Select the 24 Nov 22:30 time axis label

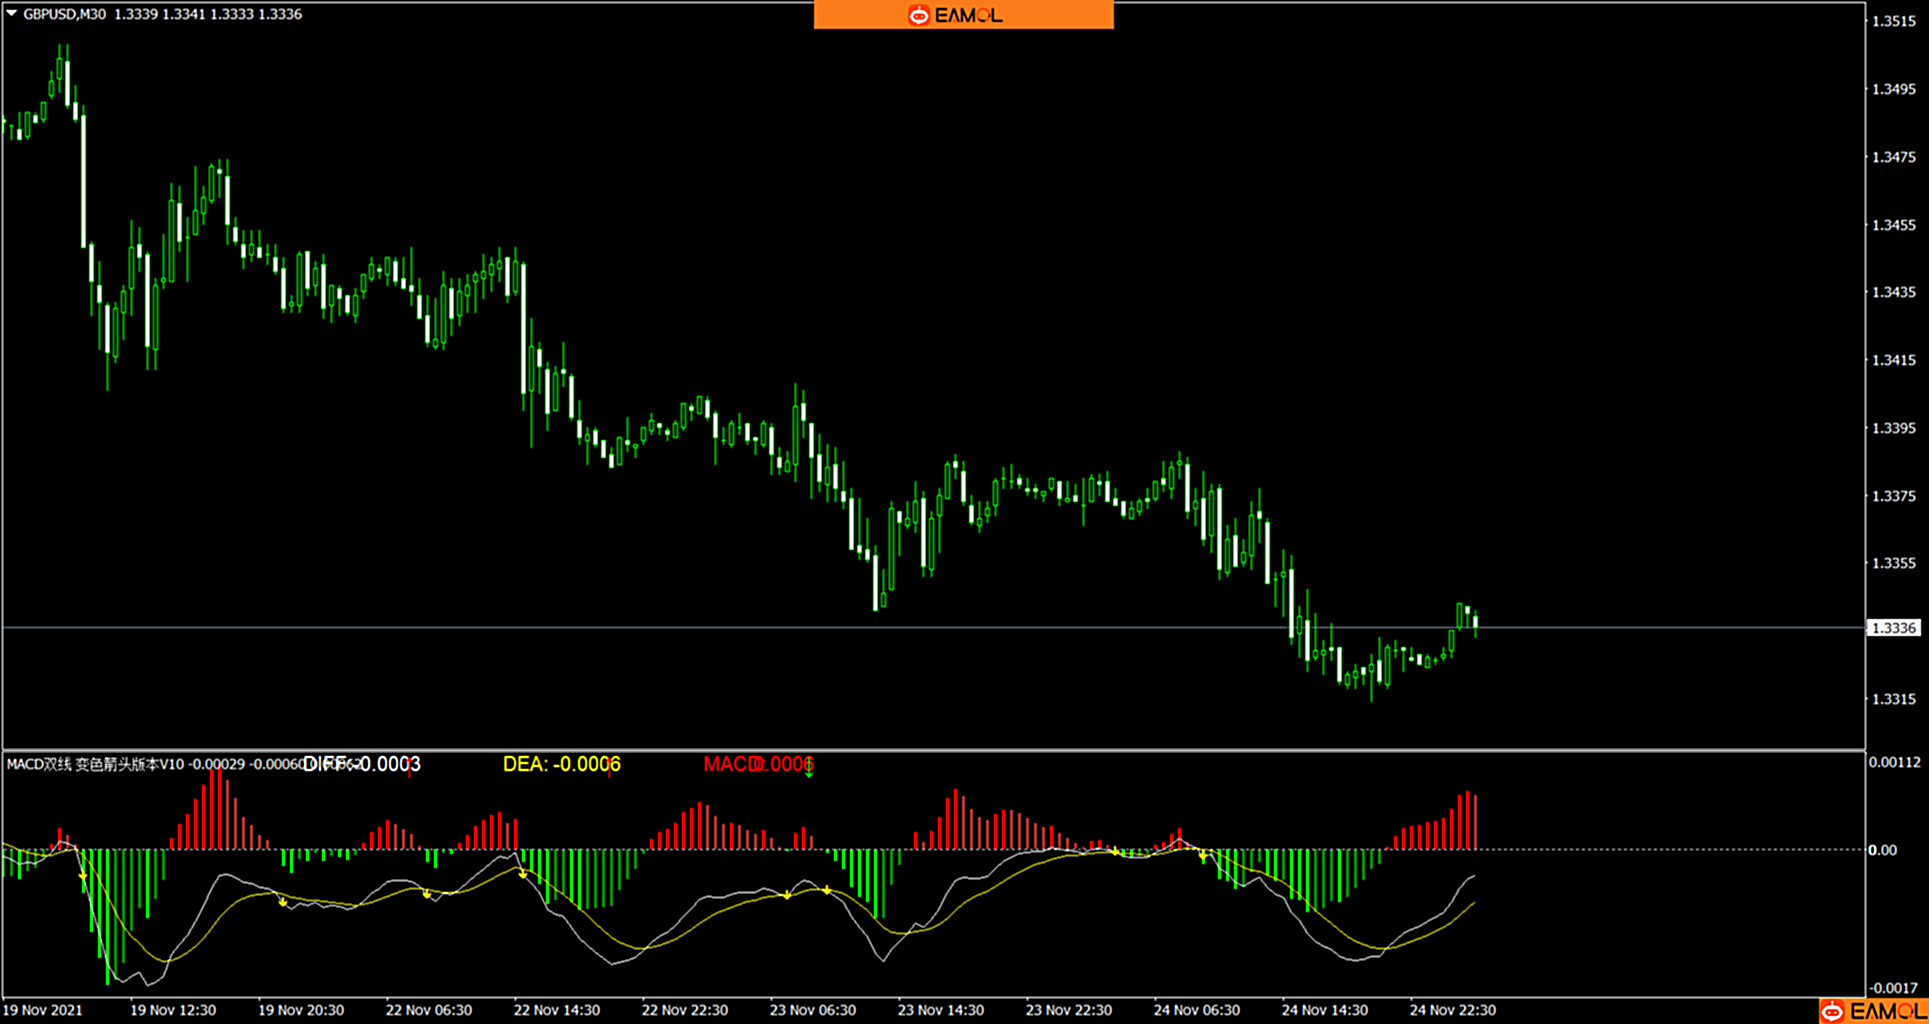pos(1452,1010)
